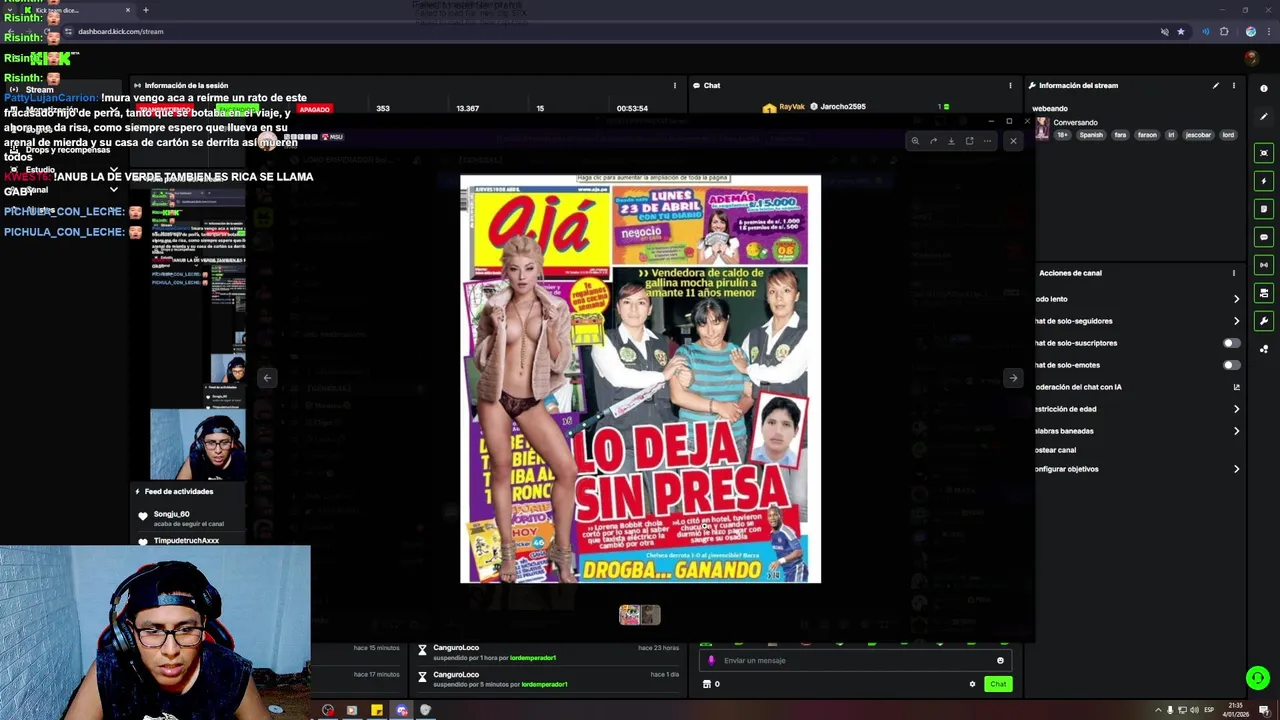The image size is (1280, 720).
Task: Click the shop icon below chat input
Action: 707,684
